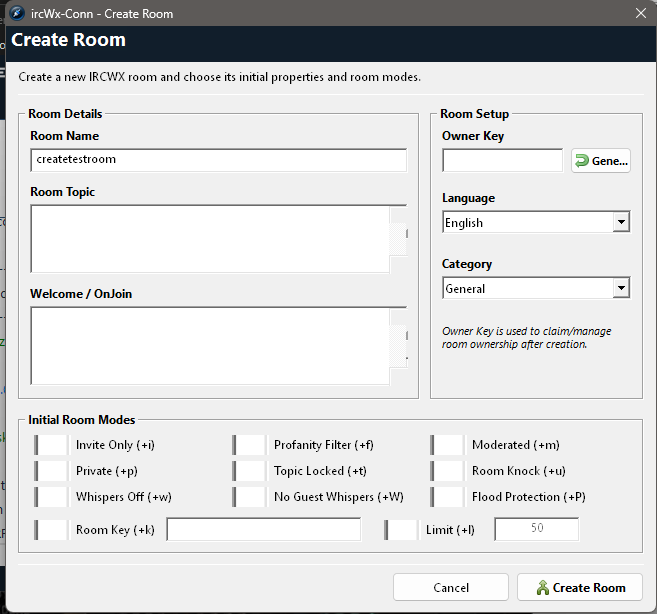
Task: Click the Room Setup group title
Action: tap(474, 114)
